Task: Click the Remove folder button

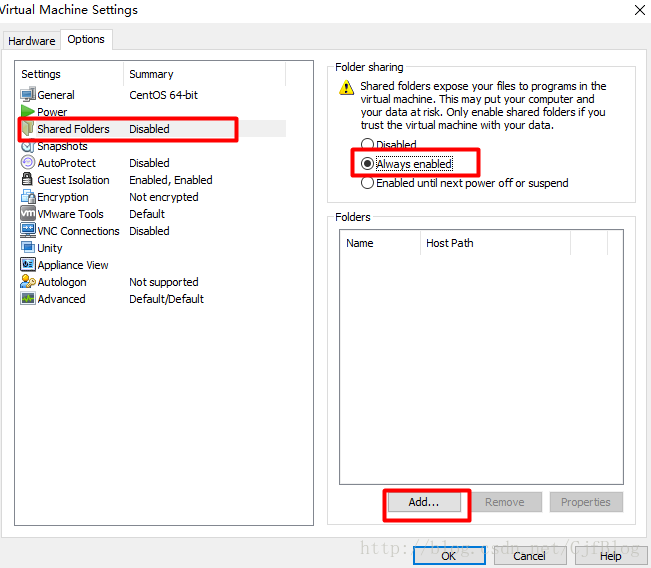Action: [x=505, y=502]
